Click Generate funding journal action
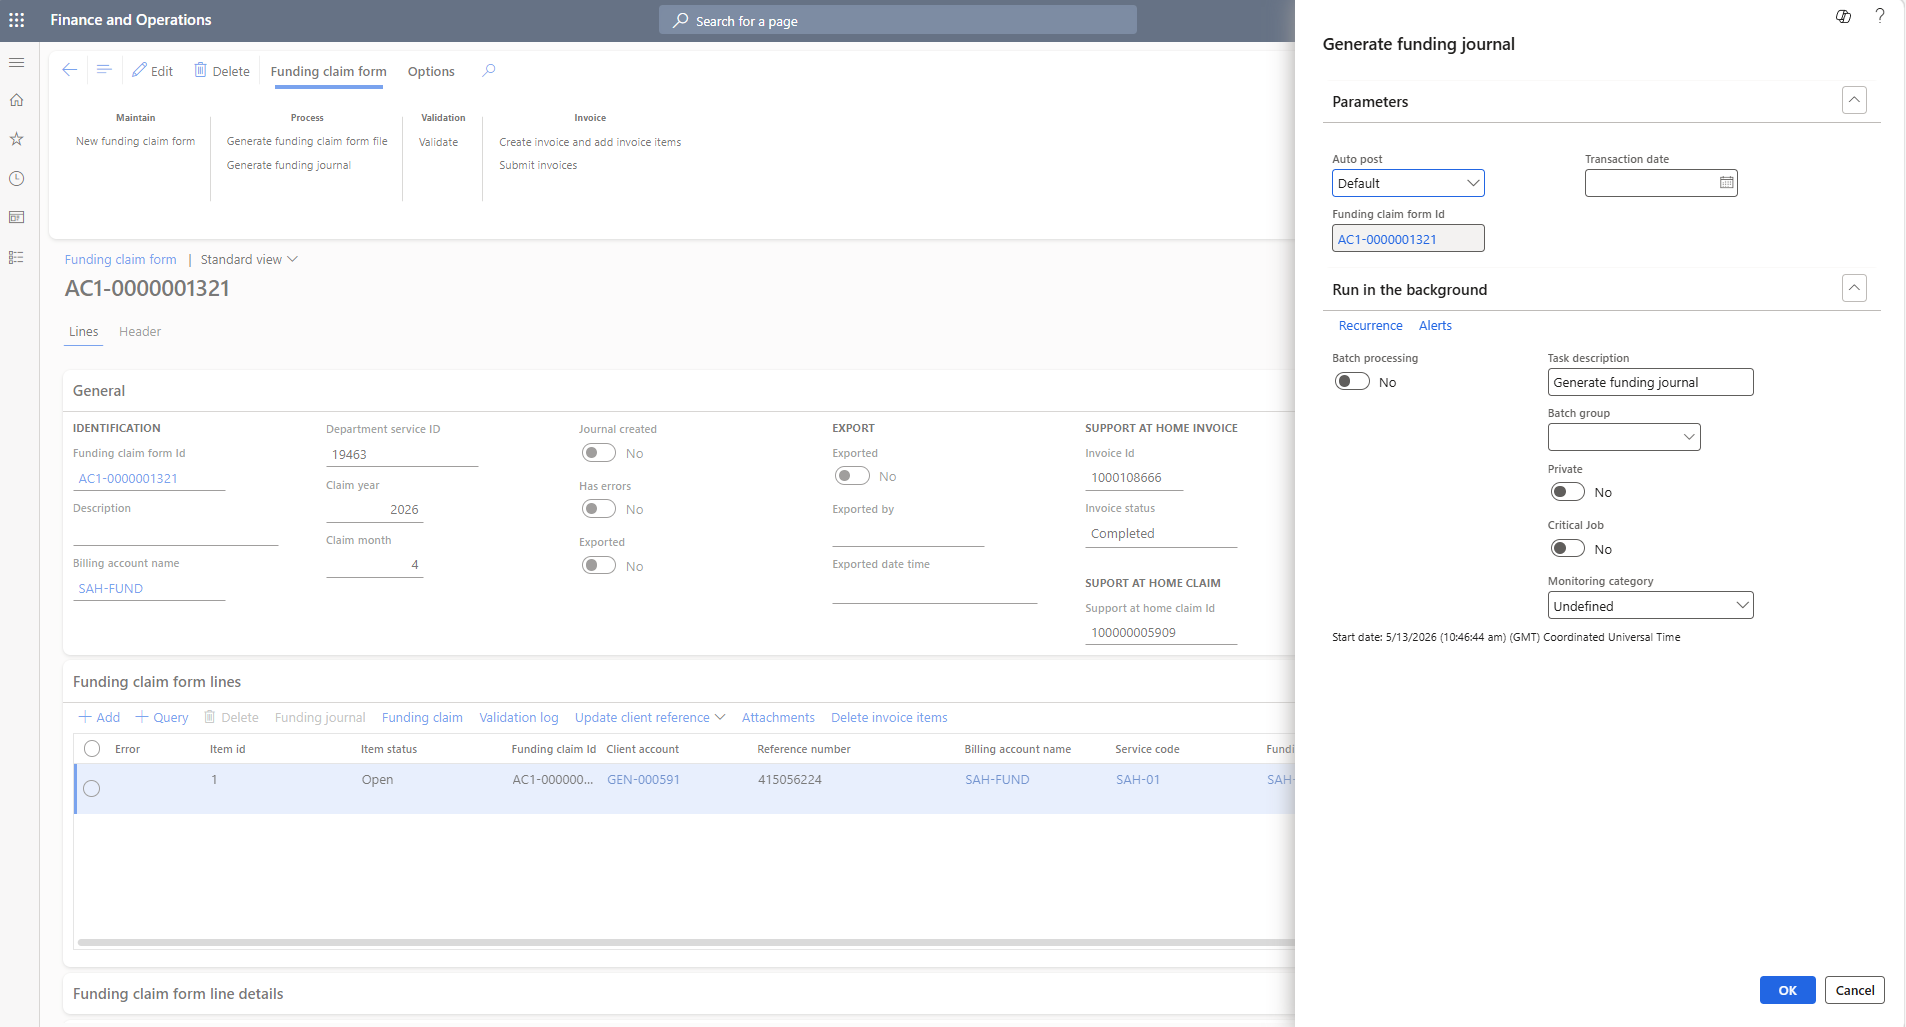 coord(289,166)
